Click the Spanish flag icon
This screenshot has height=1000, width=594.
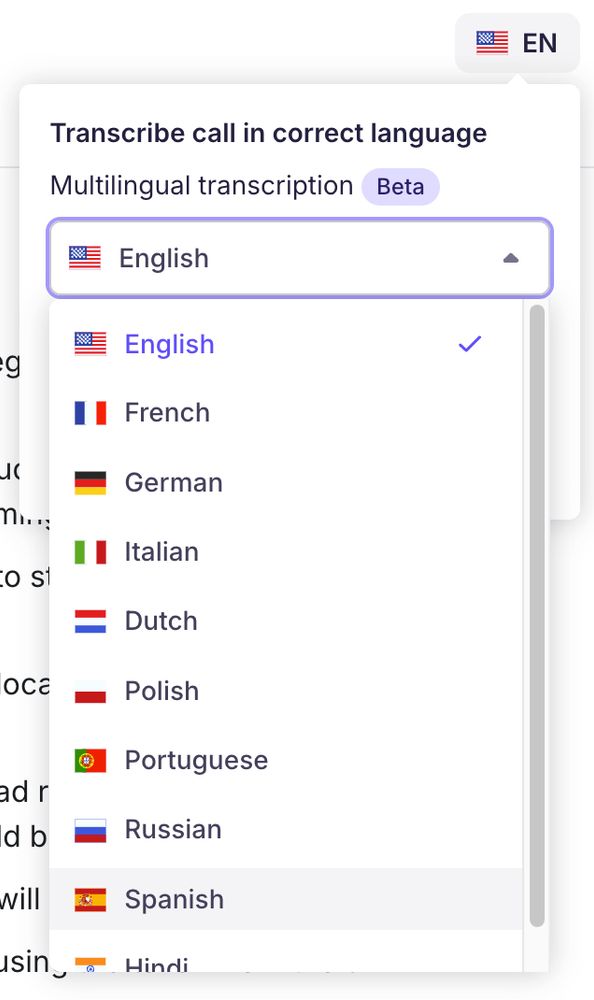pos(90,899)
